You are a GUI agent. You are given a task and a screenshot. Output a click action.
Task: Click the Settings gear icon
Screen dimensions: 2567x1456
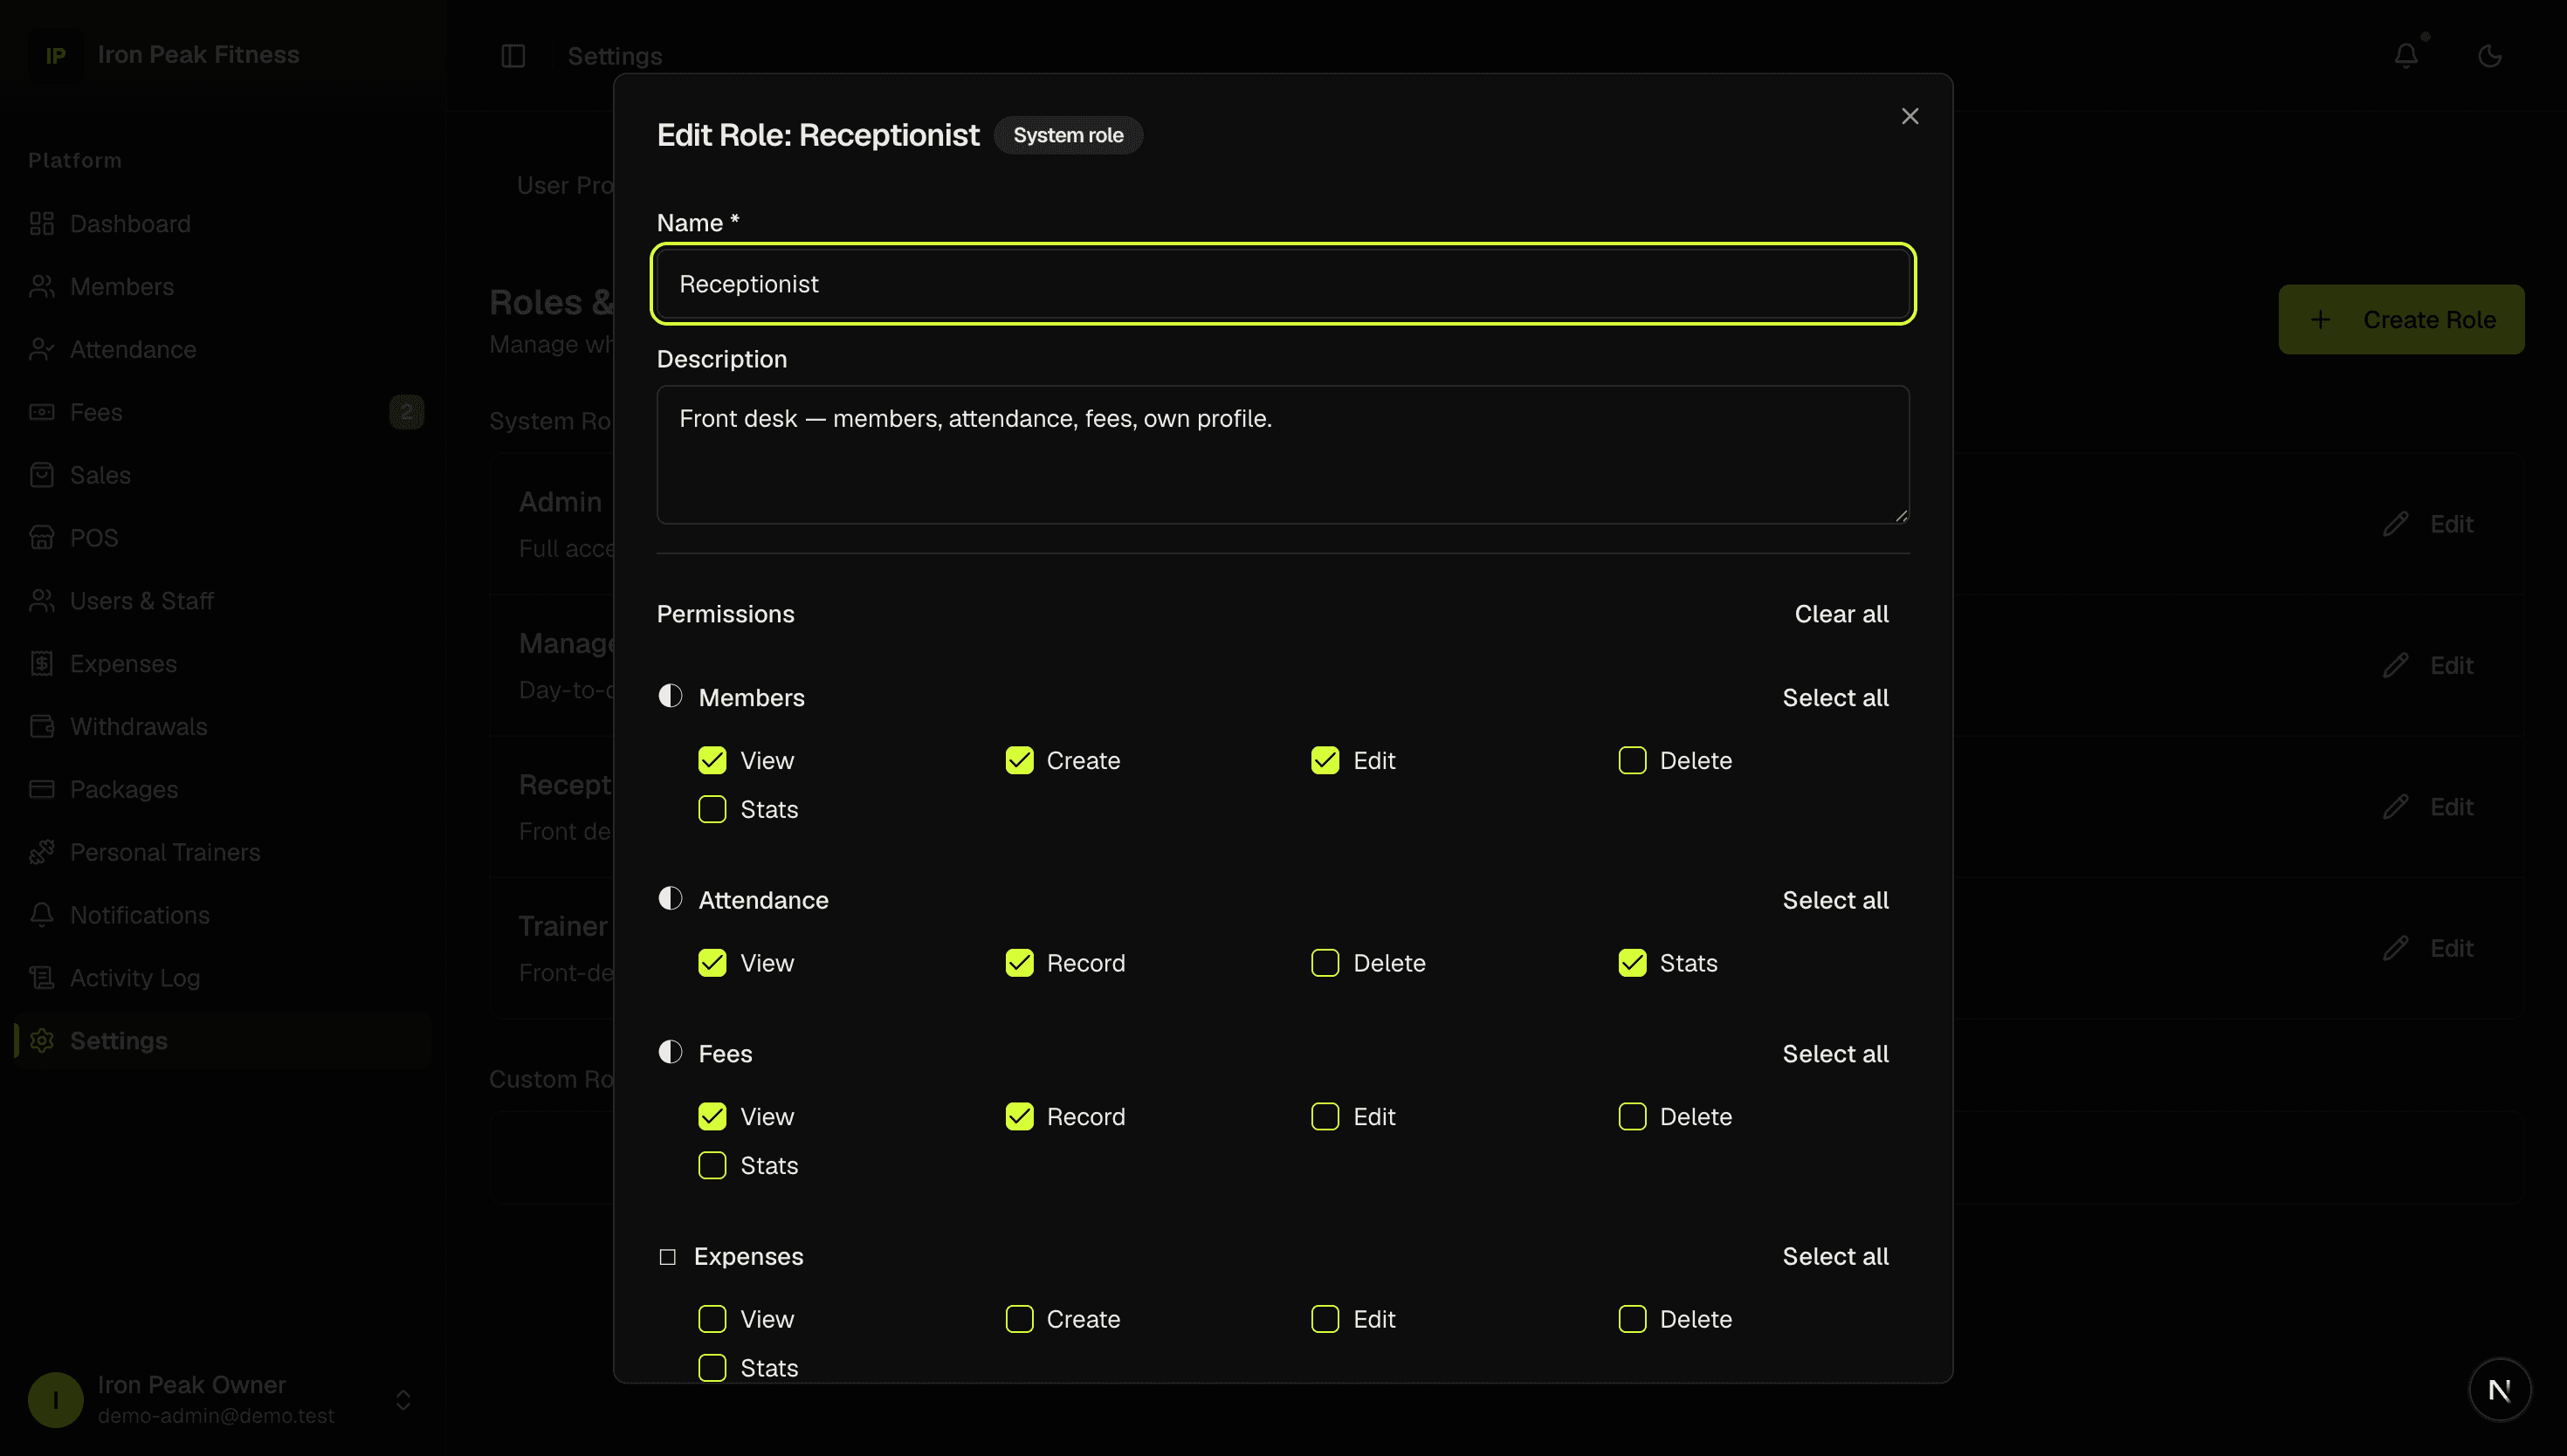(42, 1041)
